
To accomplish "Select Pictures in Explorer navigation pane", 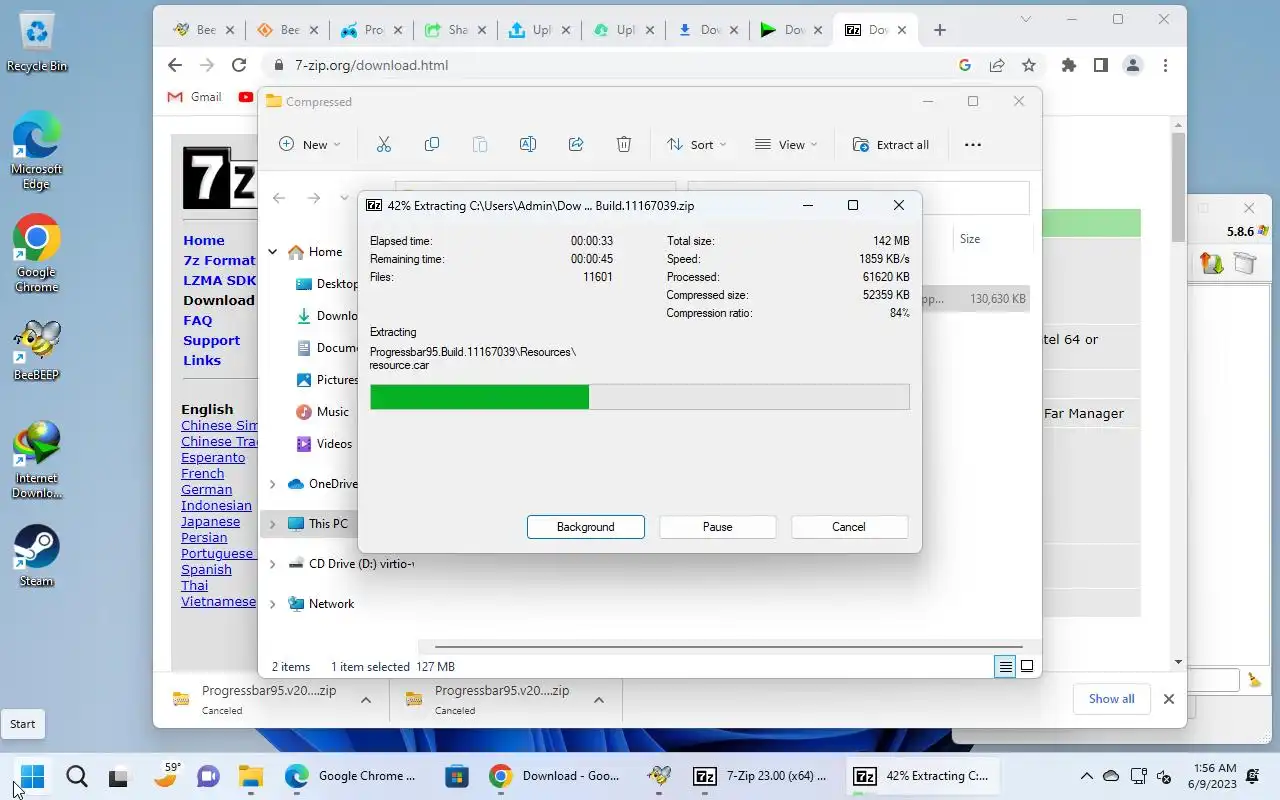I will point(327,380).
